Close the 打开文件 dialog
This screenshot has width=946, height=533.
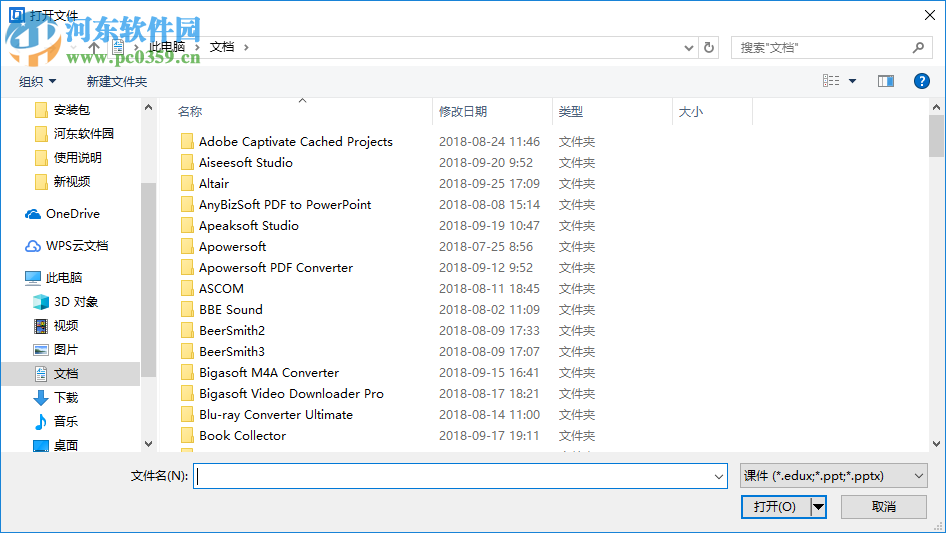coord(930,15)
